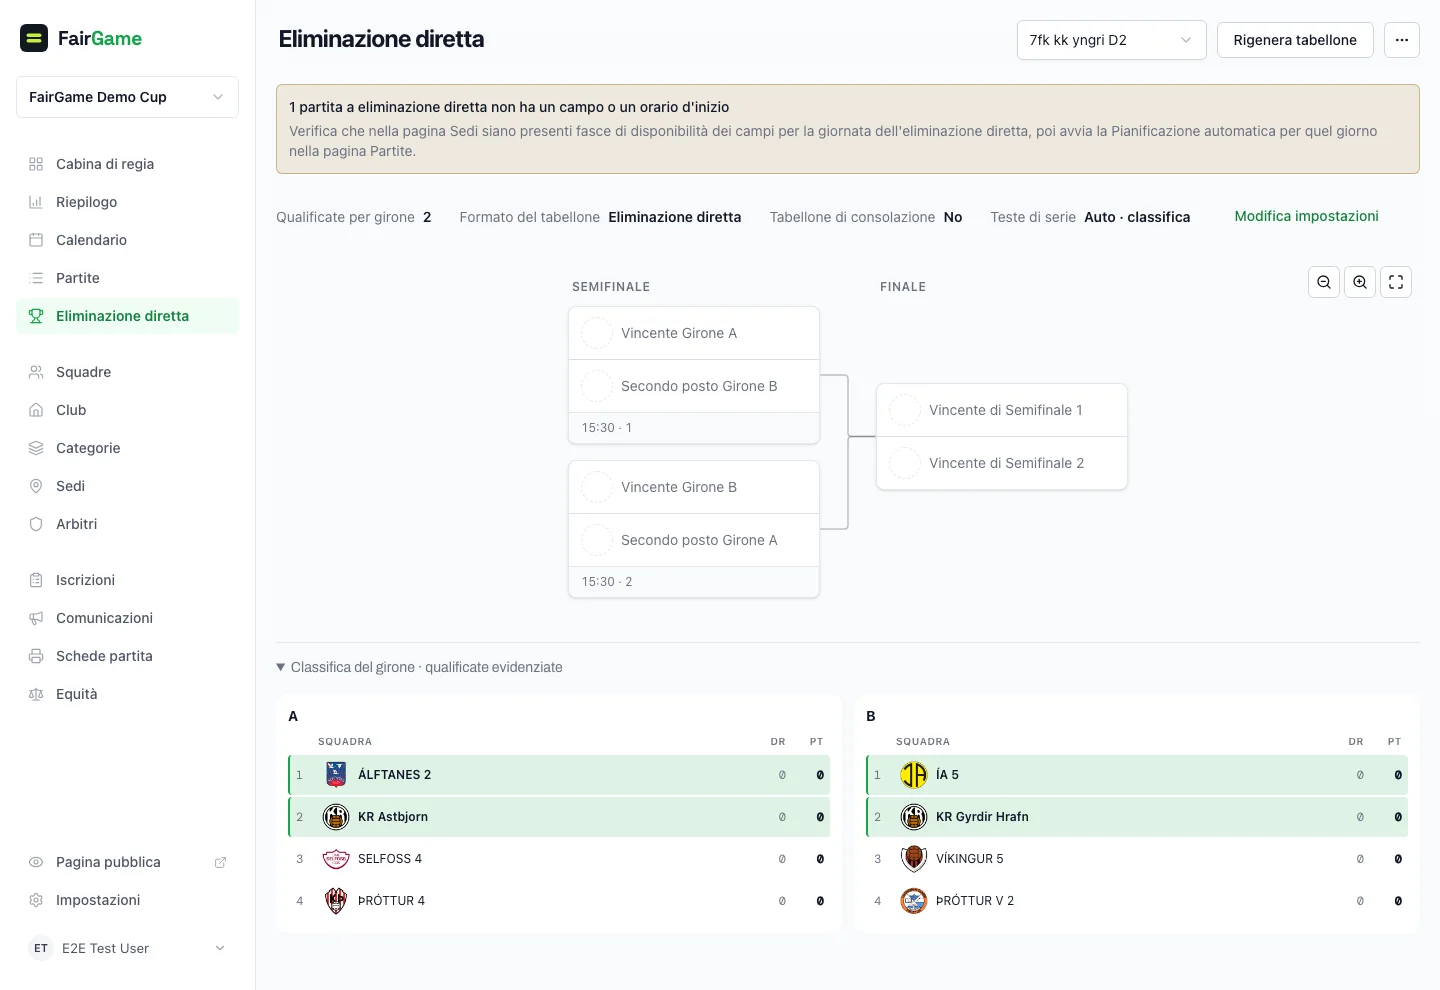Navigate to Calendario

(127, 240)
